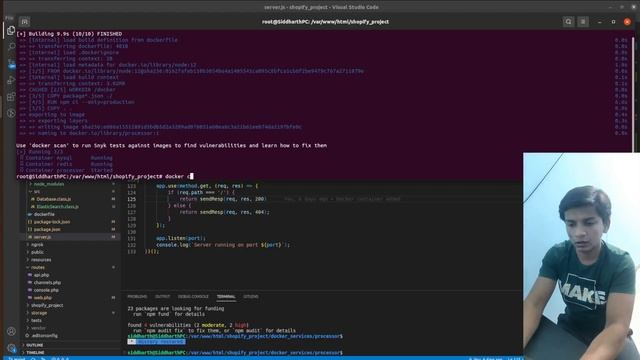Open the dockerfile in explorer
This screenshot has width=640, height=360.
coord(44,214)
